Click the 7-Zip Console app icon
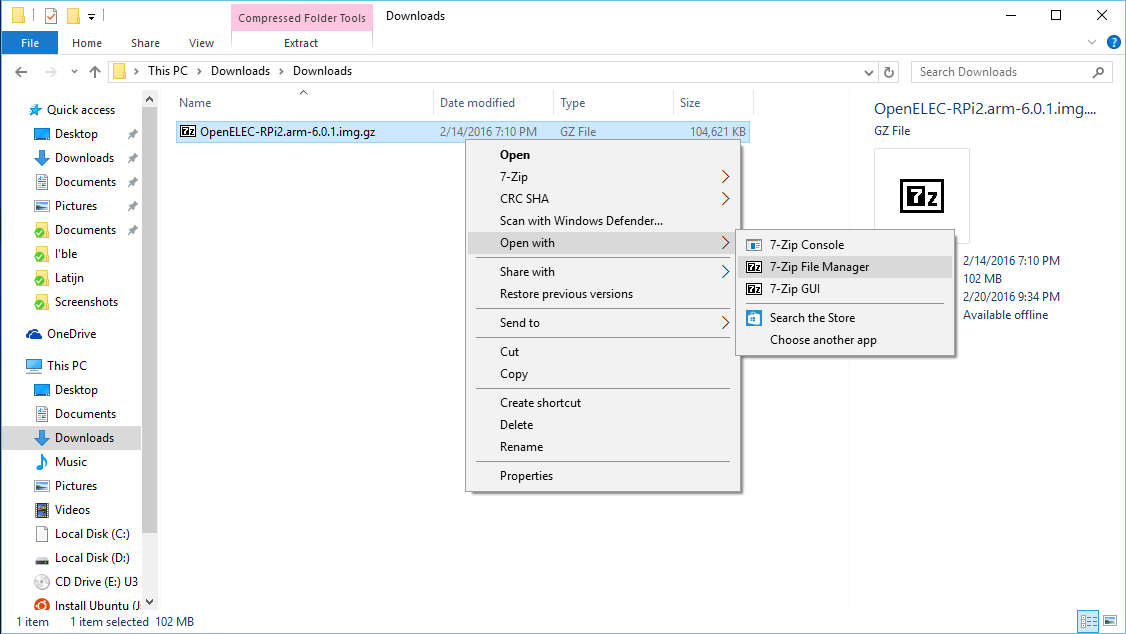The image size is (1126, 634). pos(754,245)
